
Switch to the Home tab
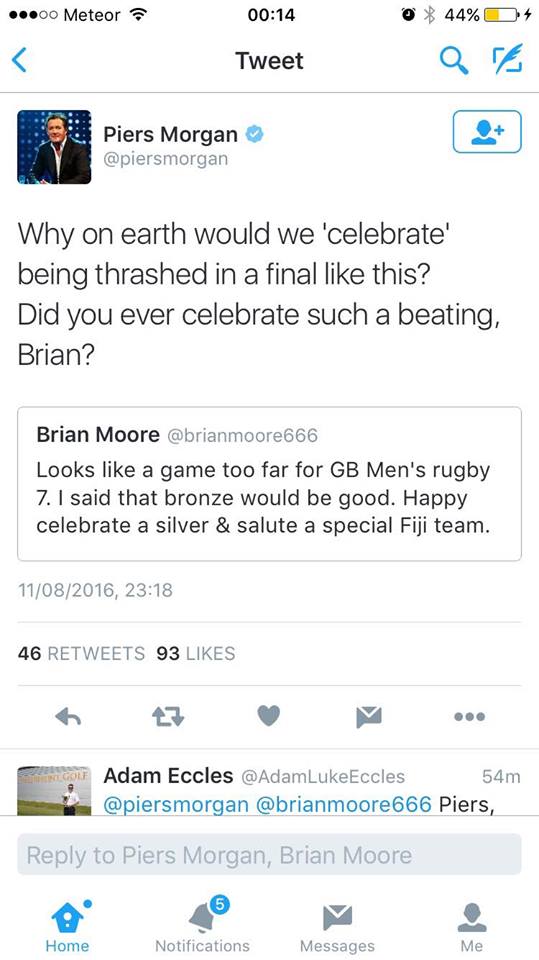pyautogui.click(x=67, y=926)
